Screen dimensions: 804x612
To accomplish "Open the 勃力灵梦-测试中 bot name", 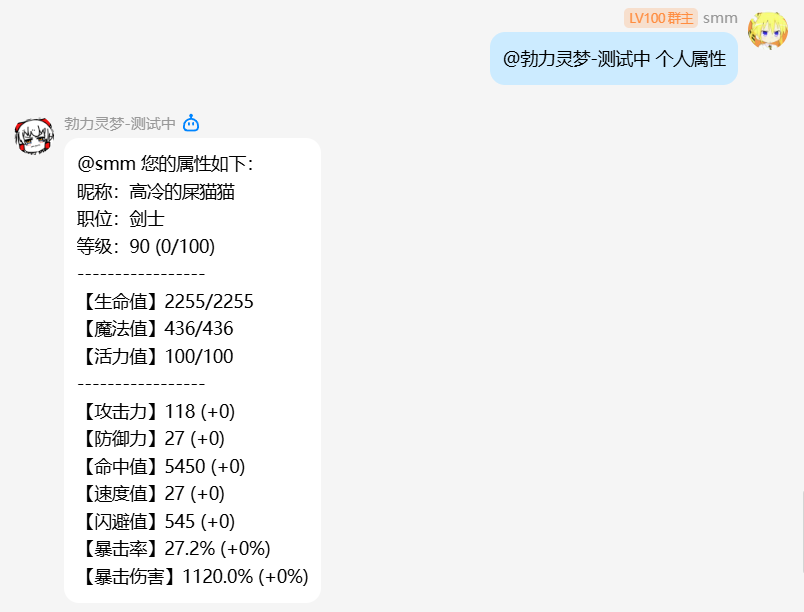I will (120, 124).
